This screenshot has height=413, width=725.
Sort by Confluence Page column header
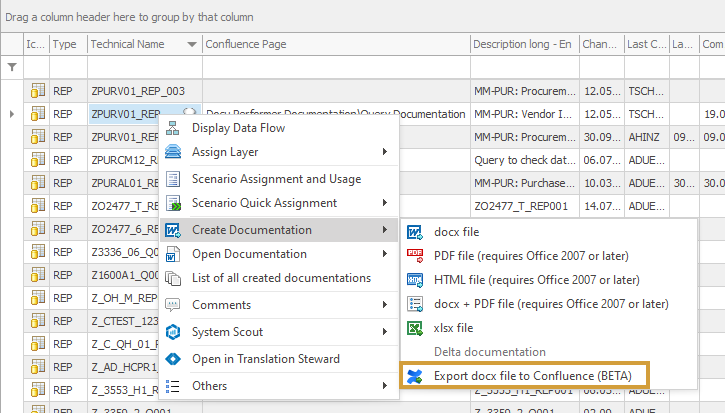(x=335, y=44)
